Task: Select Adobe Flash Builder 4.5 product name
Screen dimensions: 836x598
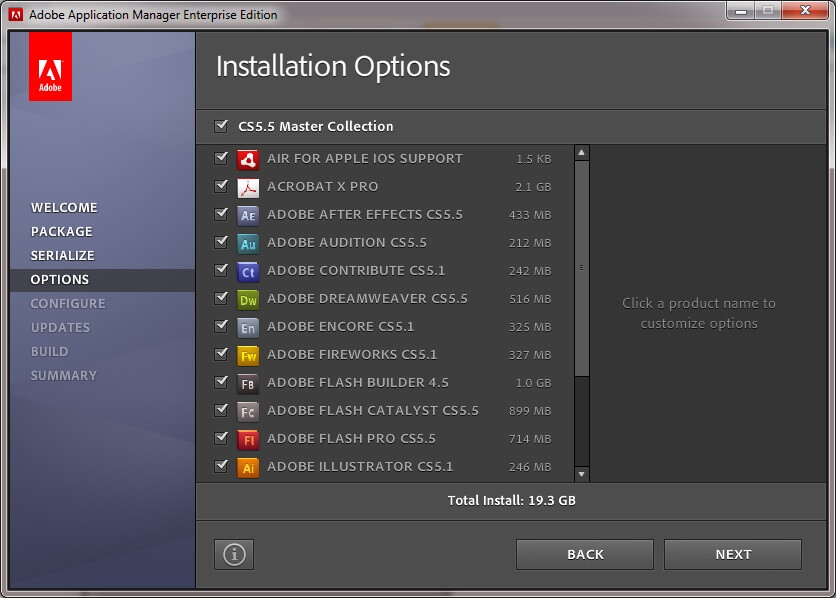Action: click(x=357, y=383)
